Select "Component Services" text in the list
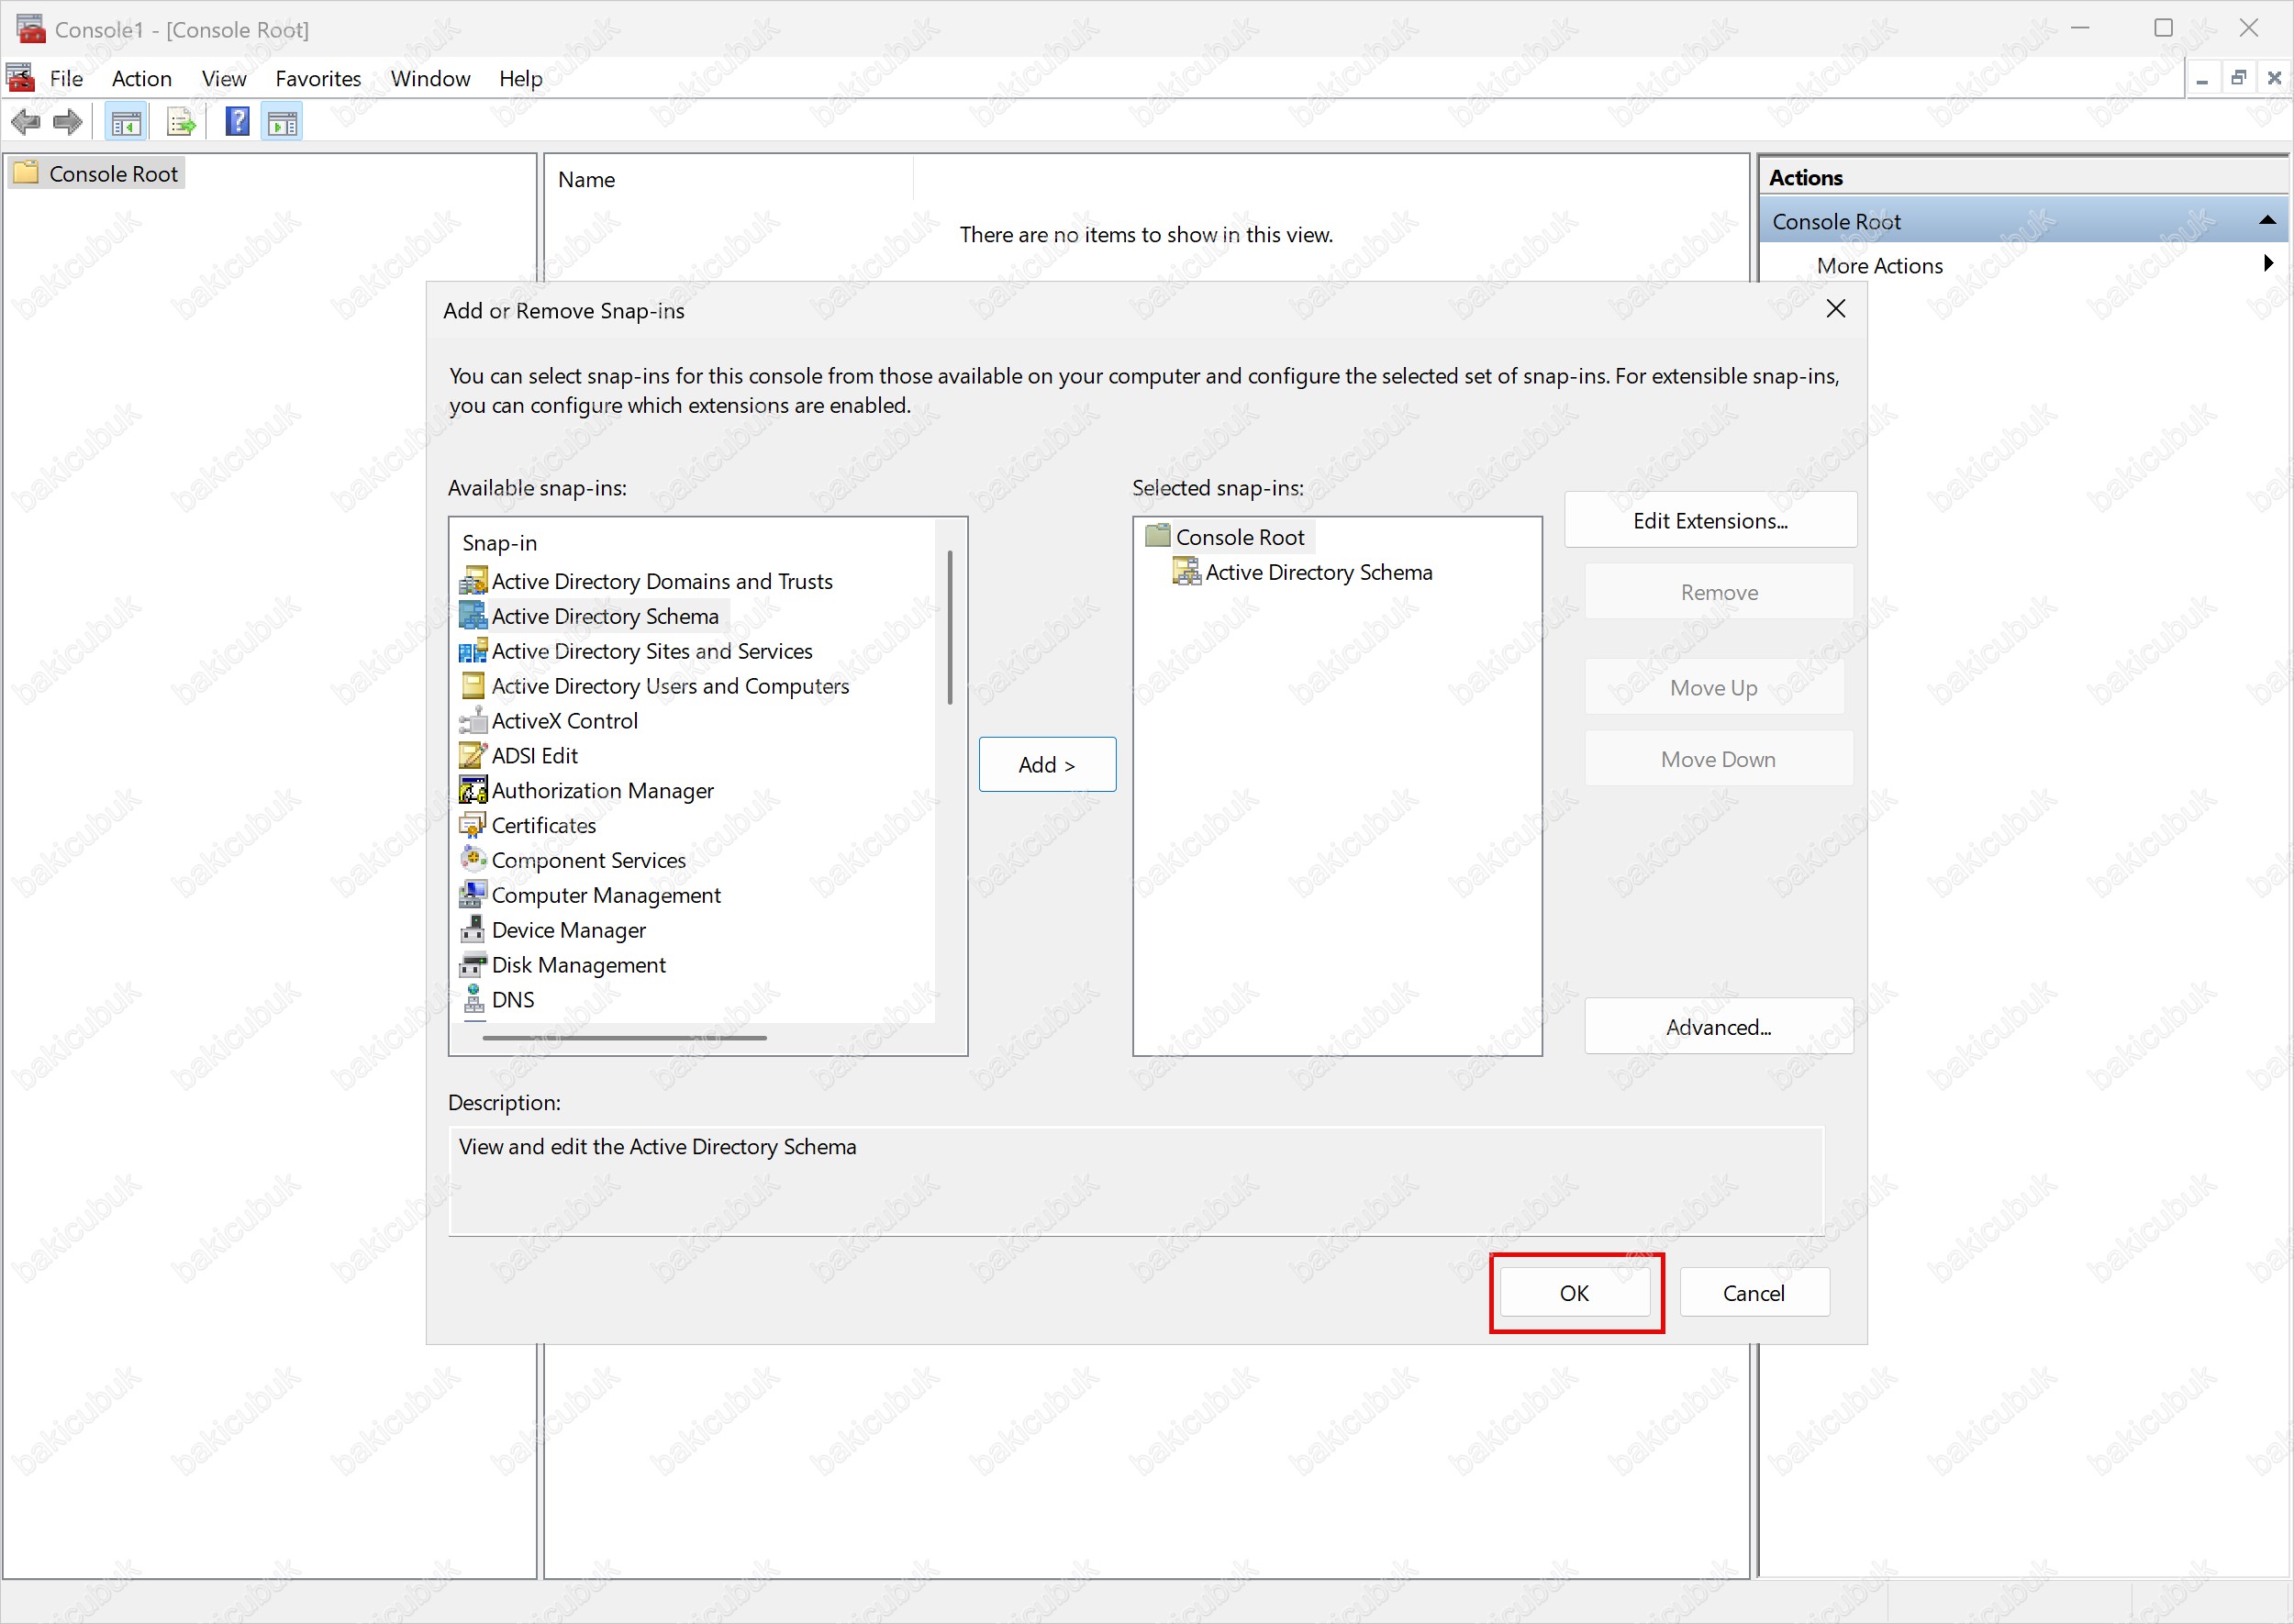 click(x=588, y=860)
